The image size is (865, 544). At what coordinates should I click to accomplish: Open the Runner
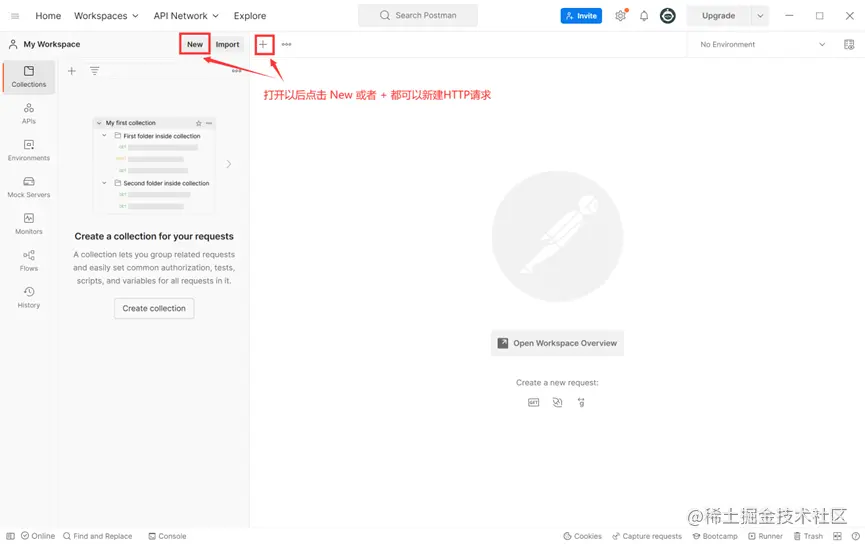(765, 536)
